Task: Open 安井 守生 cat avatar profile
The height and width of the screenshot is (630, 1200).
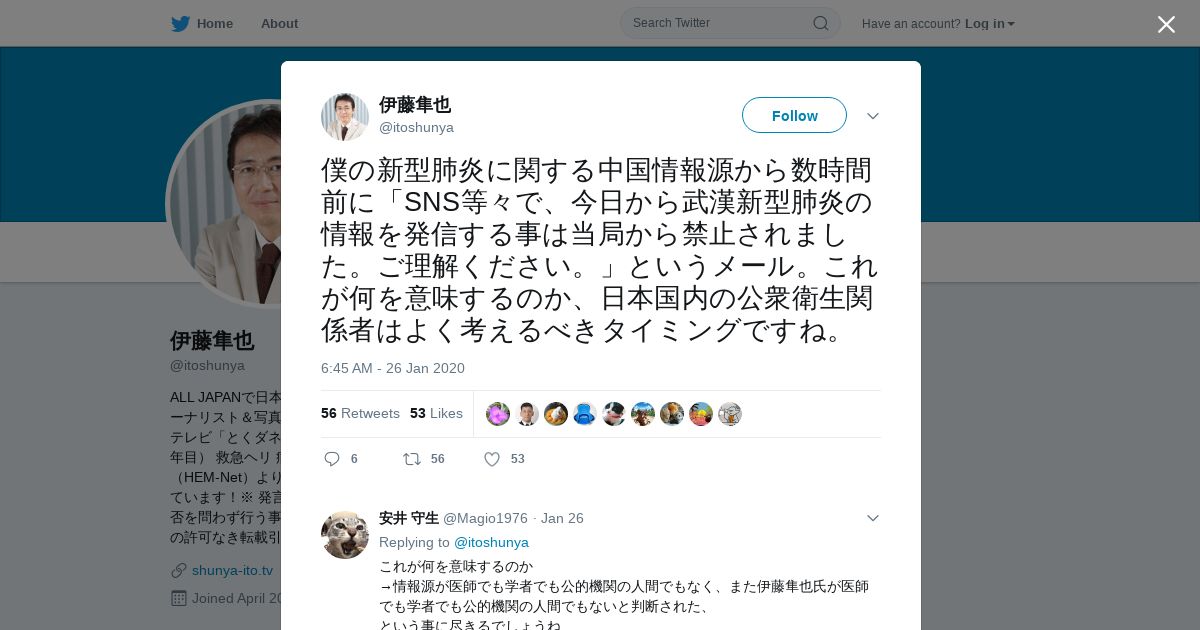Action: click(x=345, y=535)
